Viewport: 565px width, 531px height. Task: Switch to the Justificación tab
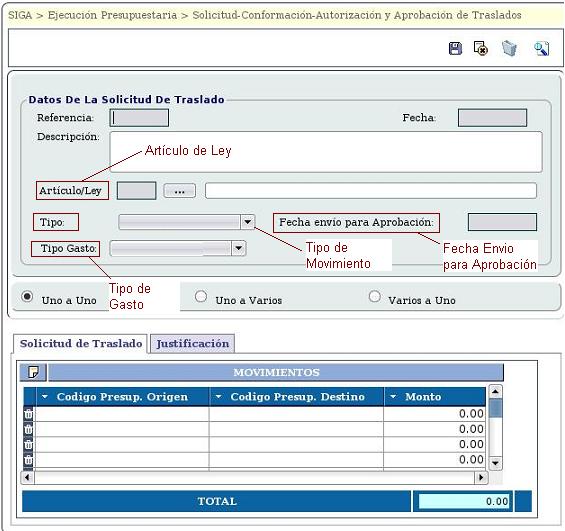(192, 343)
